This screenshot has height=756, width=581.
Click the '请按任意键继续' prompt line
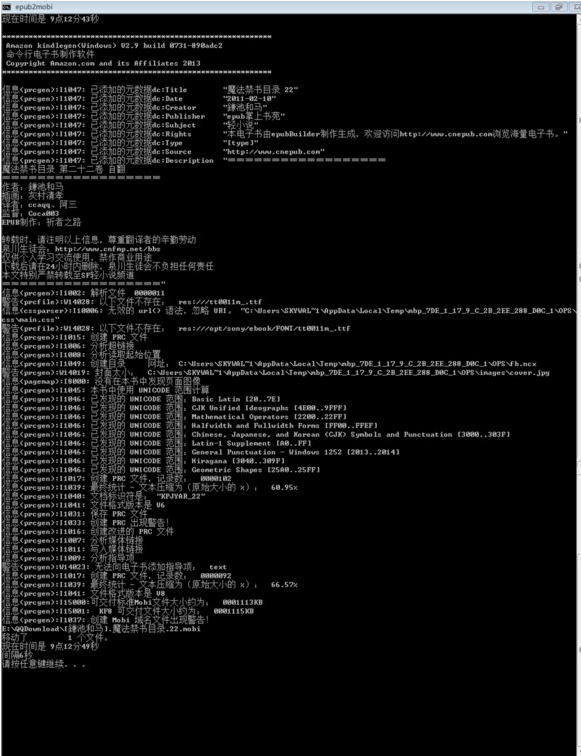43,664
